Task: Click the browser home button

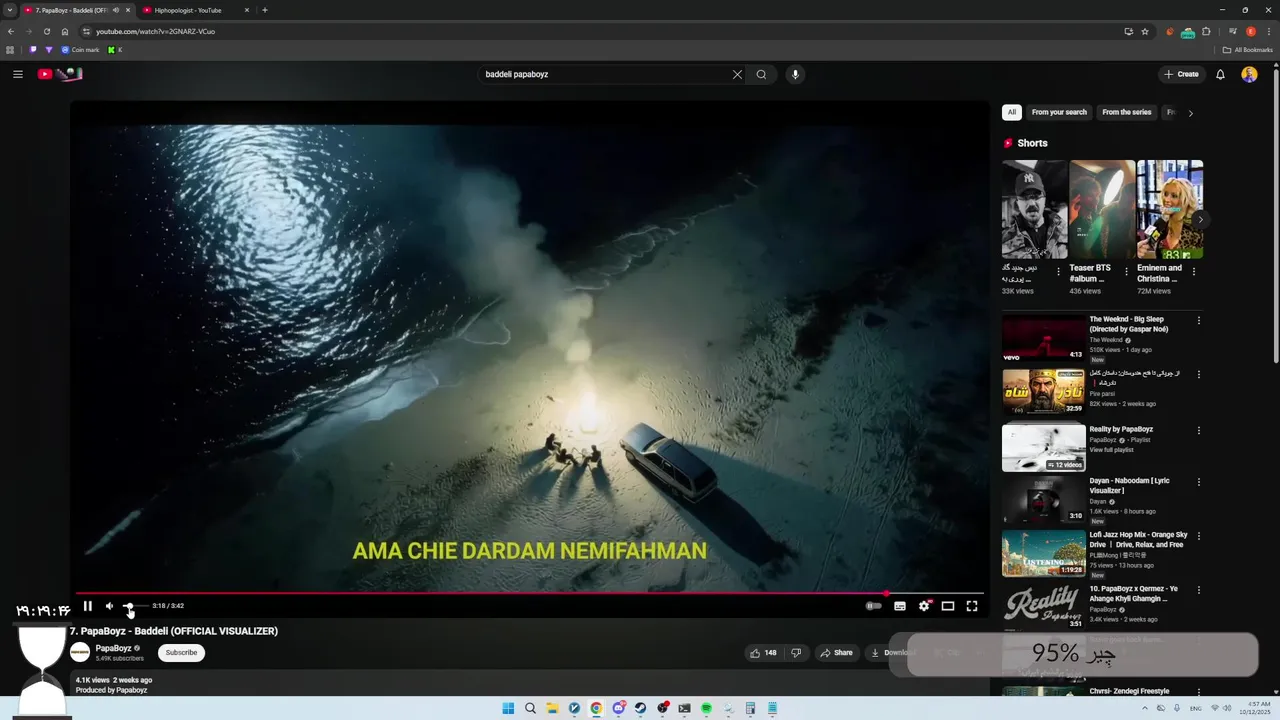Action: click(x=65, y=31)
